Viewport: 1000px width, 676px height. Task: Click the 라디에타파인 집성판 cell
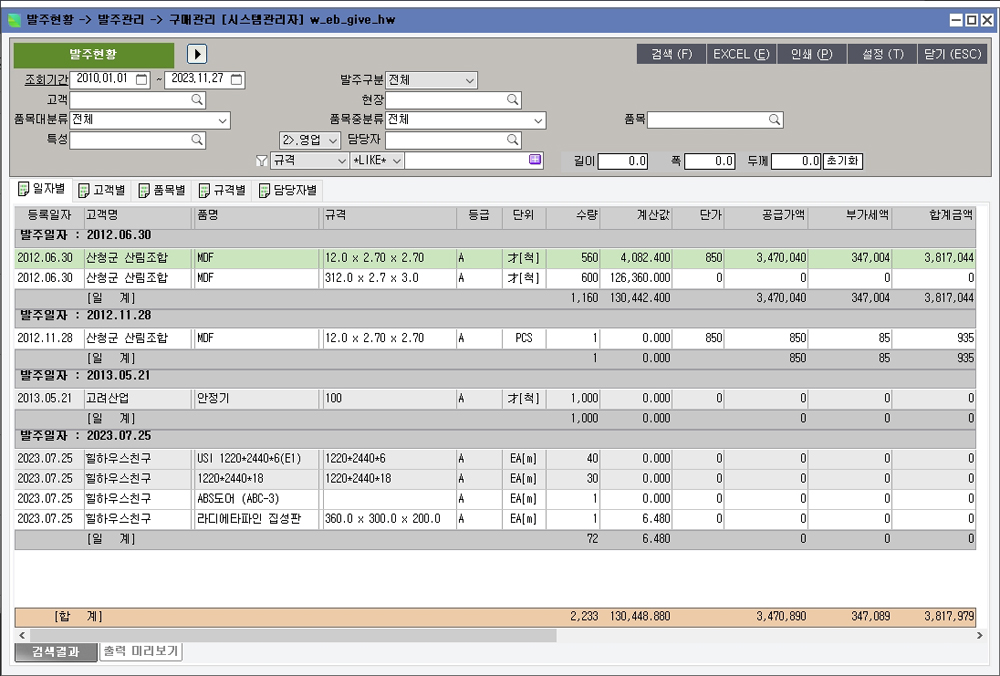(257, 518)
